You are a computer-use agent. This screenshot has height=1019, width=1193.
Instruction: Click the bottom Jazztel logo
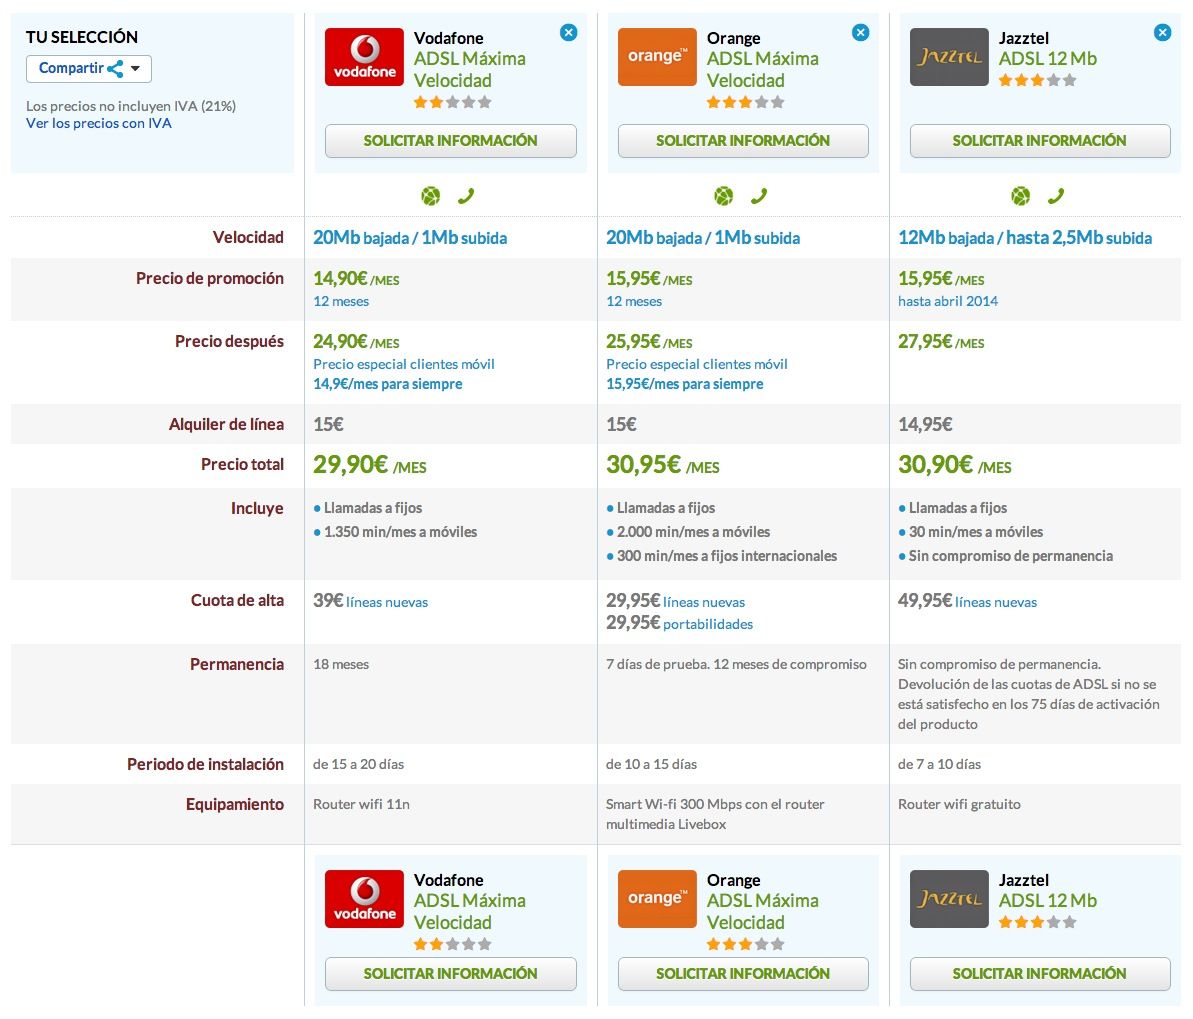pyautogui.click(x=950, y=899)
